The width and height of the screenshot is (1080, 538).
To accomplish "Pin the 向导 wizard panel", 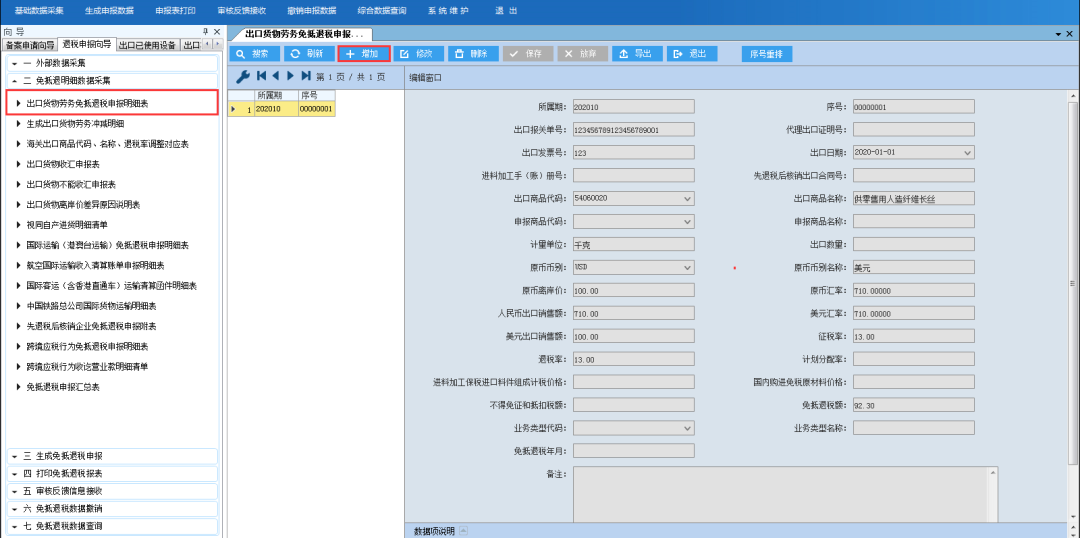I will (206, 32).
